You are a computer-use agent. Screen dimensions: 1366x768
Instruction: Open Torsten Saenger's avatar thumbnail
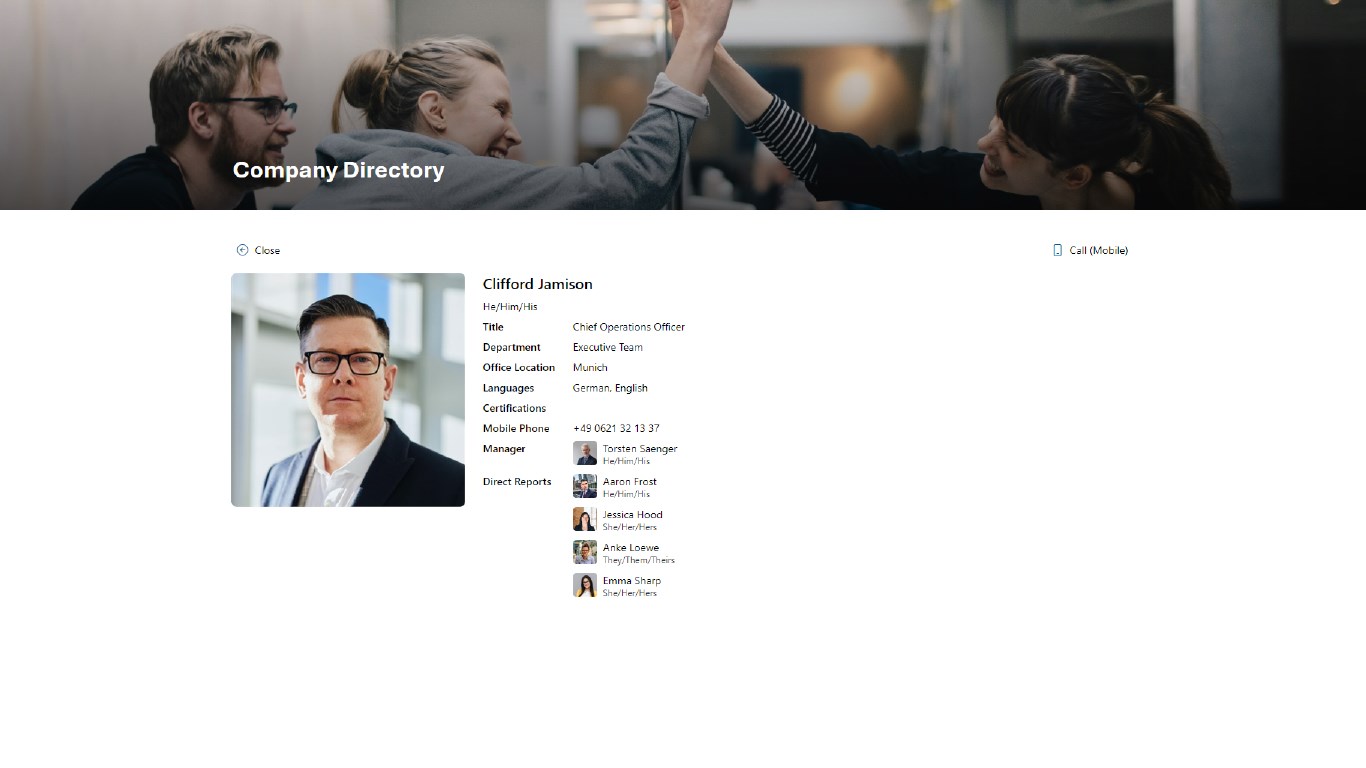(585, 453)
